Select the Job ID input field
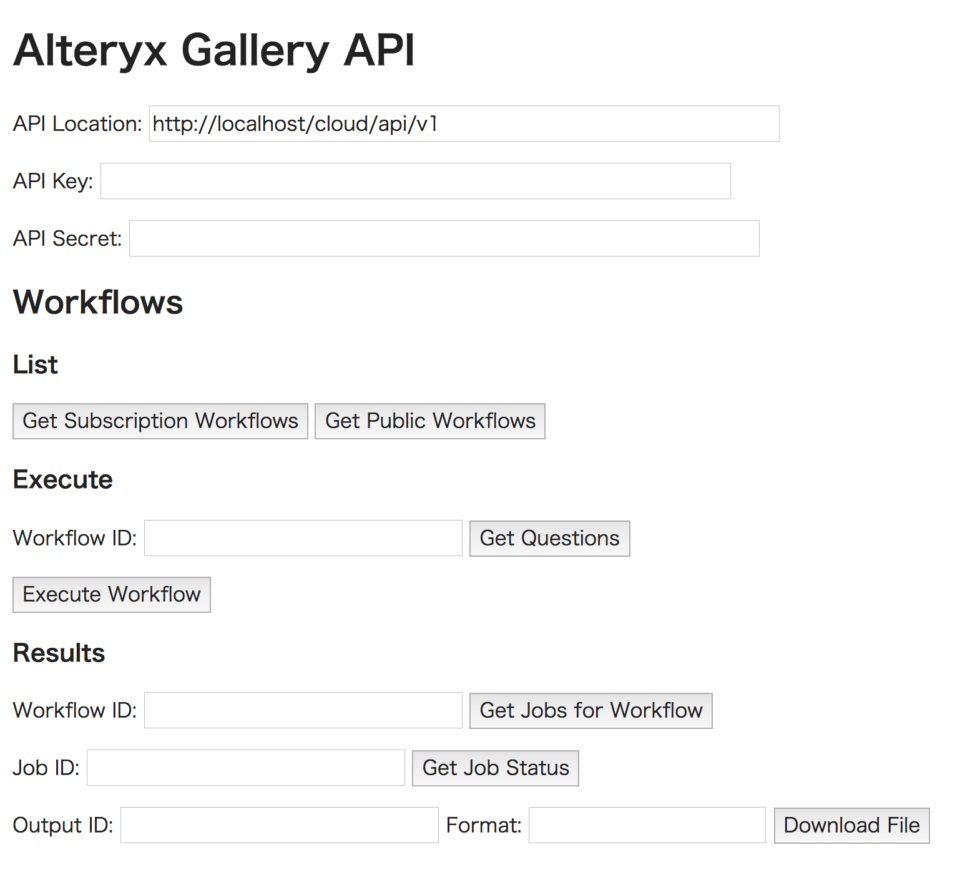The image size is (960, 875). coord(245,767)
